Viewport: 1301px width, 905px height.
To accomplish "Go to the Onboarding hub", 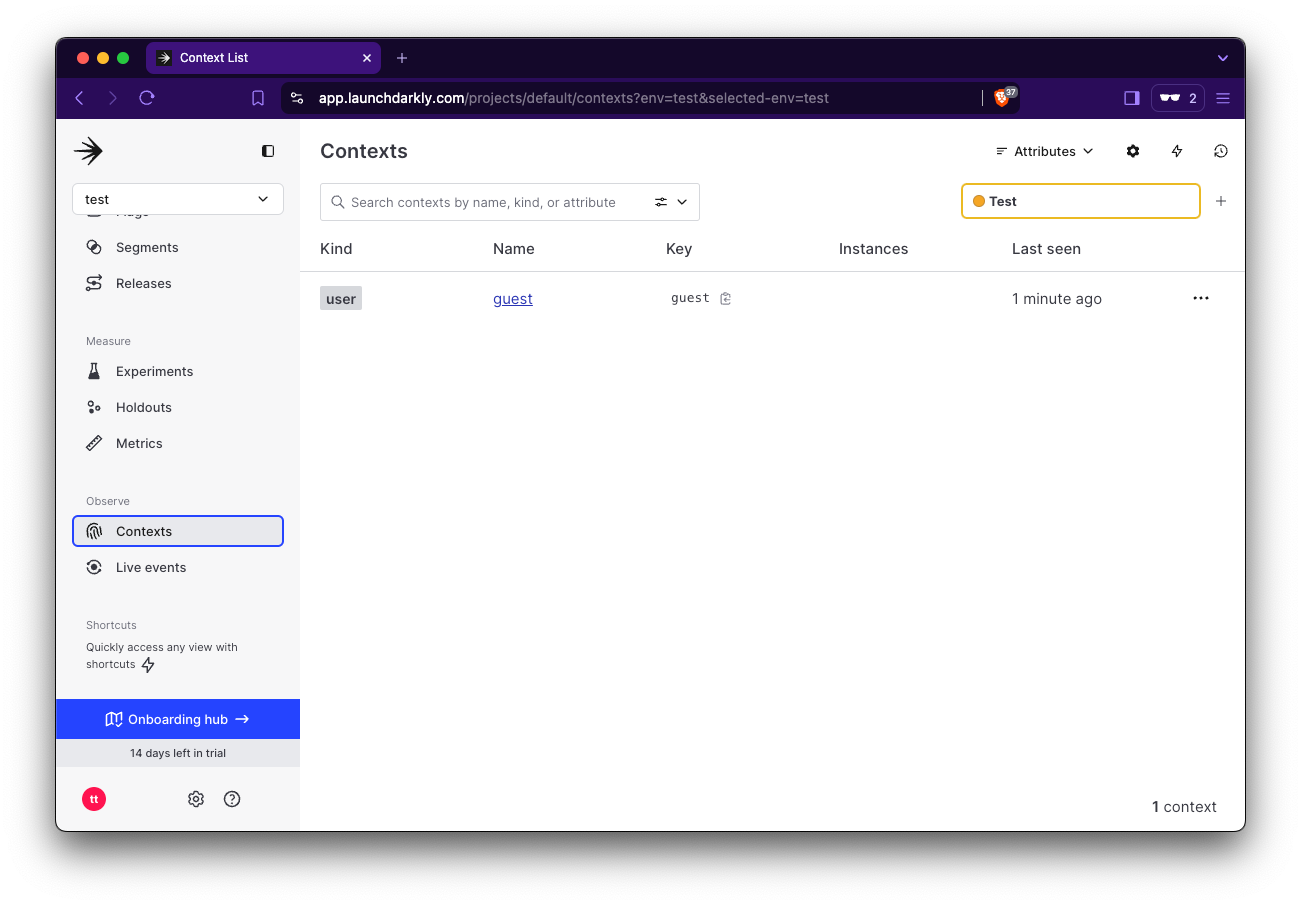I will pos(178,718).
